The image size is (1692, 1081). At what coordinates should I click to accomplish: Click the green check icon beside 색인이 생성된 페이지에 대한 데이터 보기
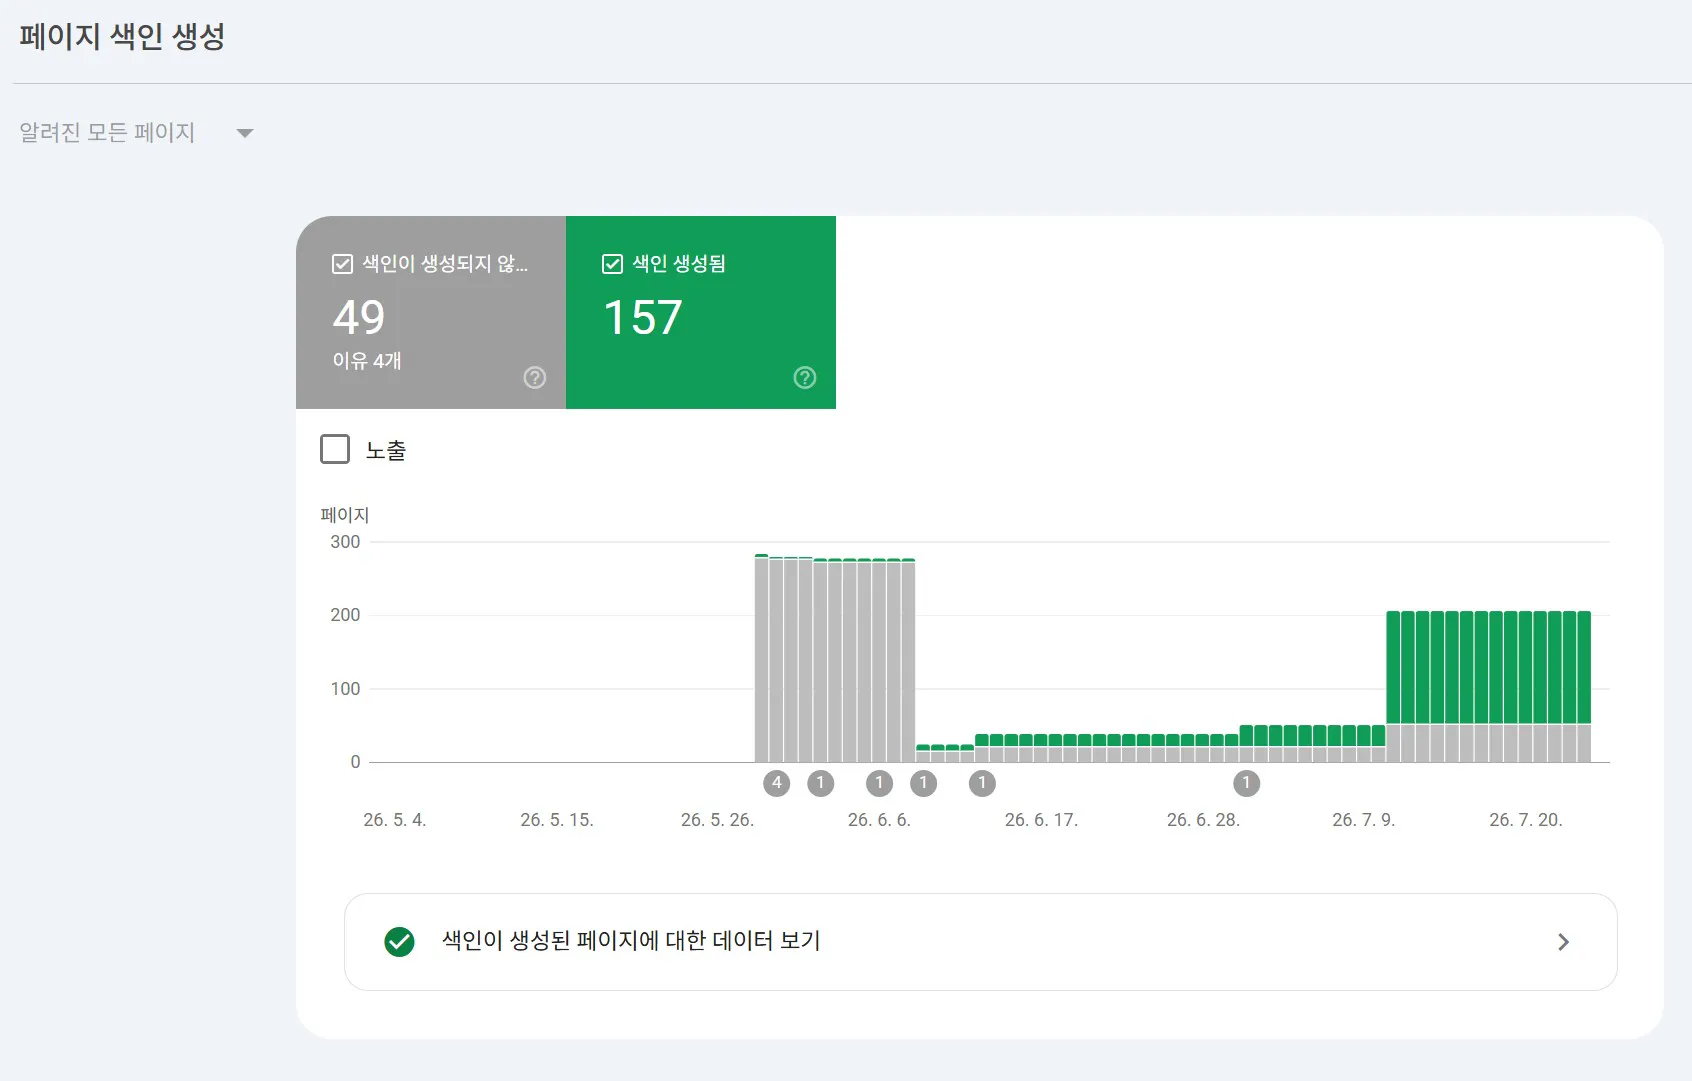tap(399, 941)
